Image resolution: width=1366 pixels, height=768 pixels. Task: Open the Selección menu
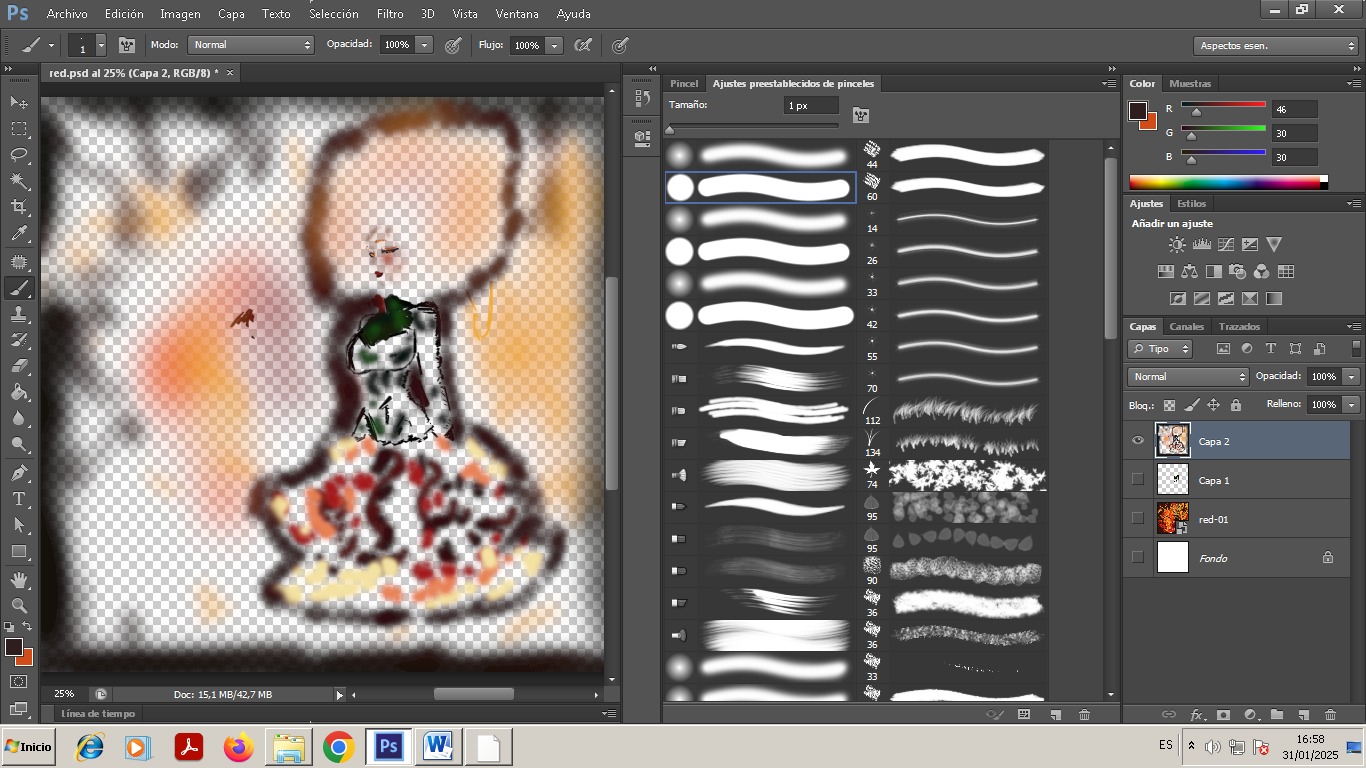click(x=334, y=14)
